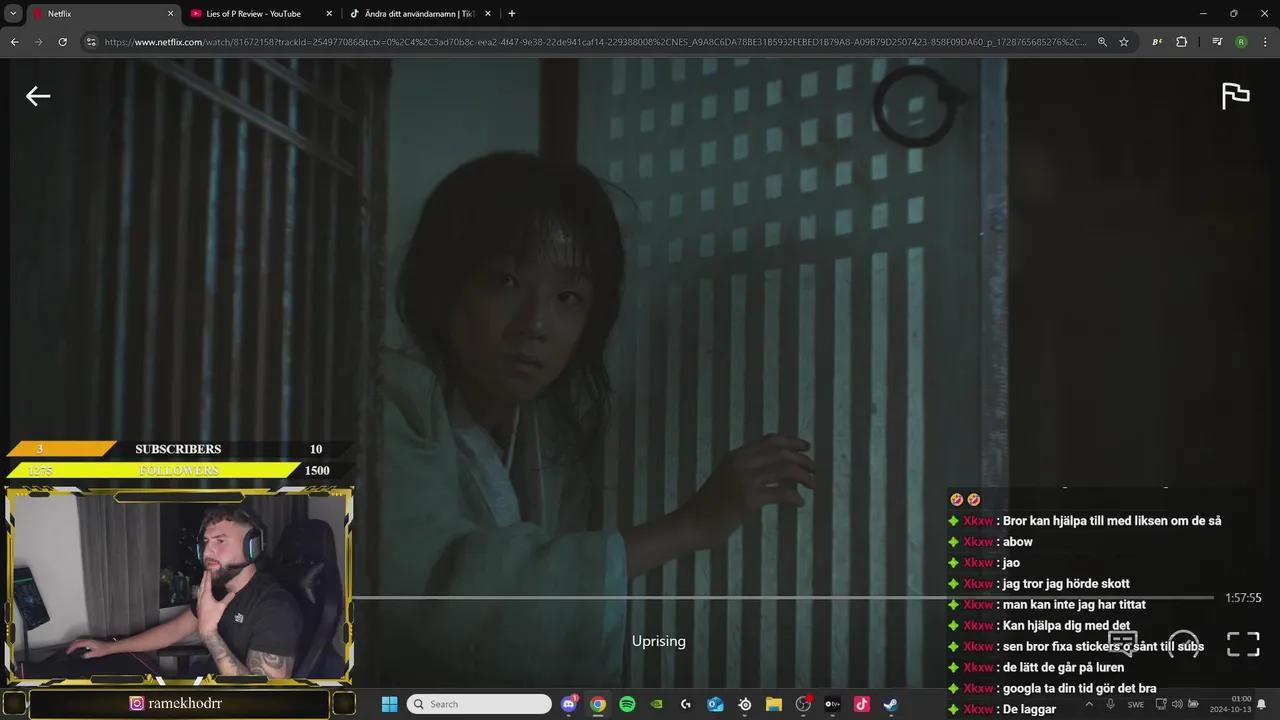
Task: Go back in the browser
Action: pos(14,42)
